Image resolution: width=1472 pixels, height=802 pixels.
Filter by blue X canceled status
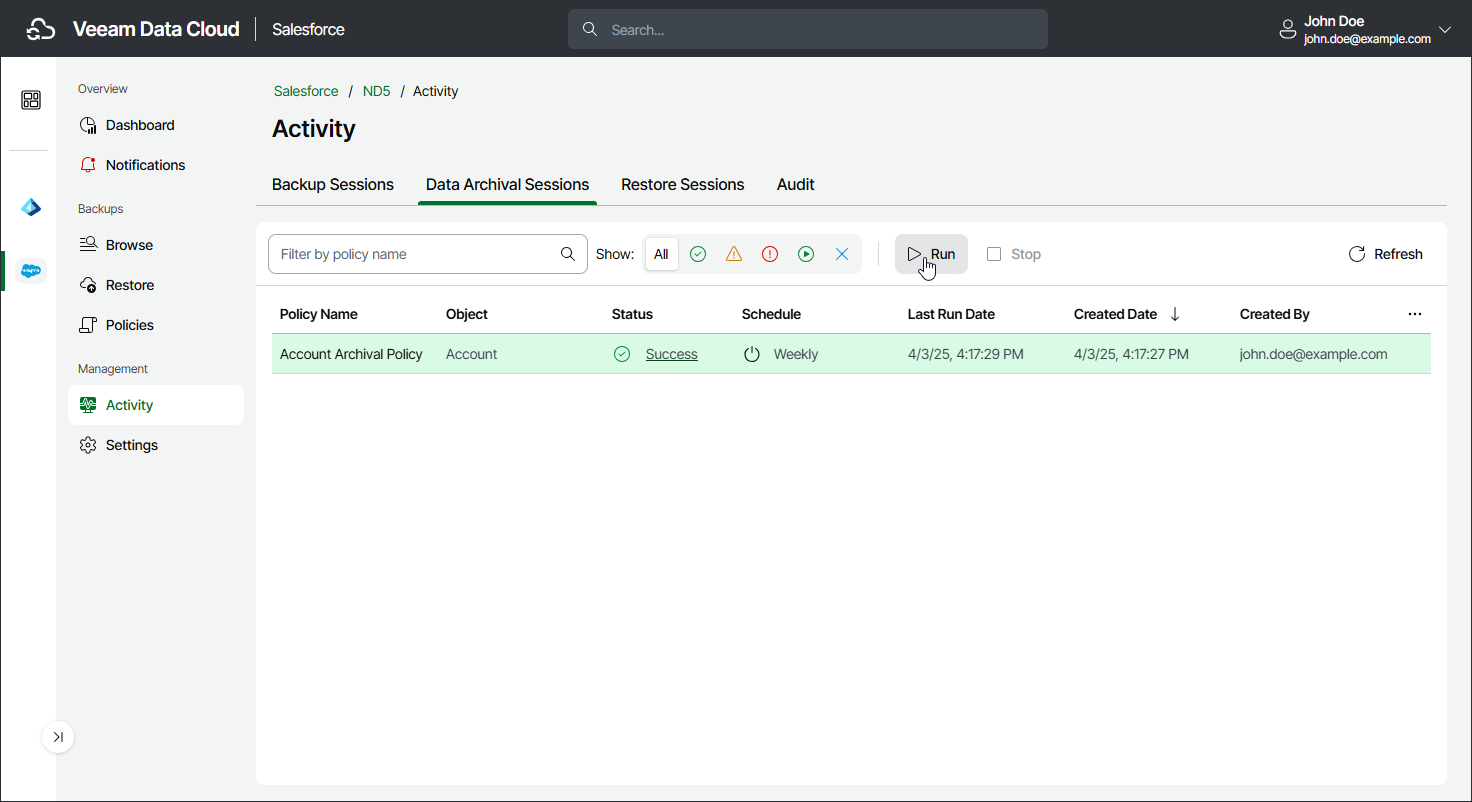tap(842, 254)
